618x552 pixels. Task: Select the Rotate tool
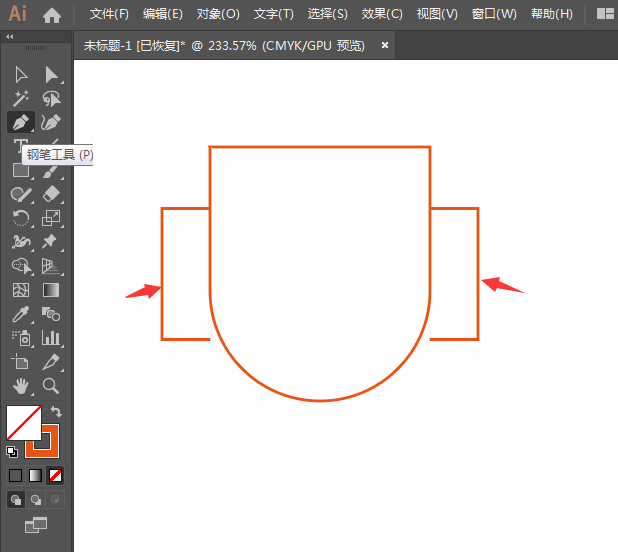tap(21, 218)
